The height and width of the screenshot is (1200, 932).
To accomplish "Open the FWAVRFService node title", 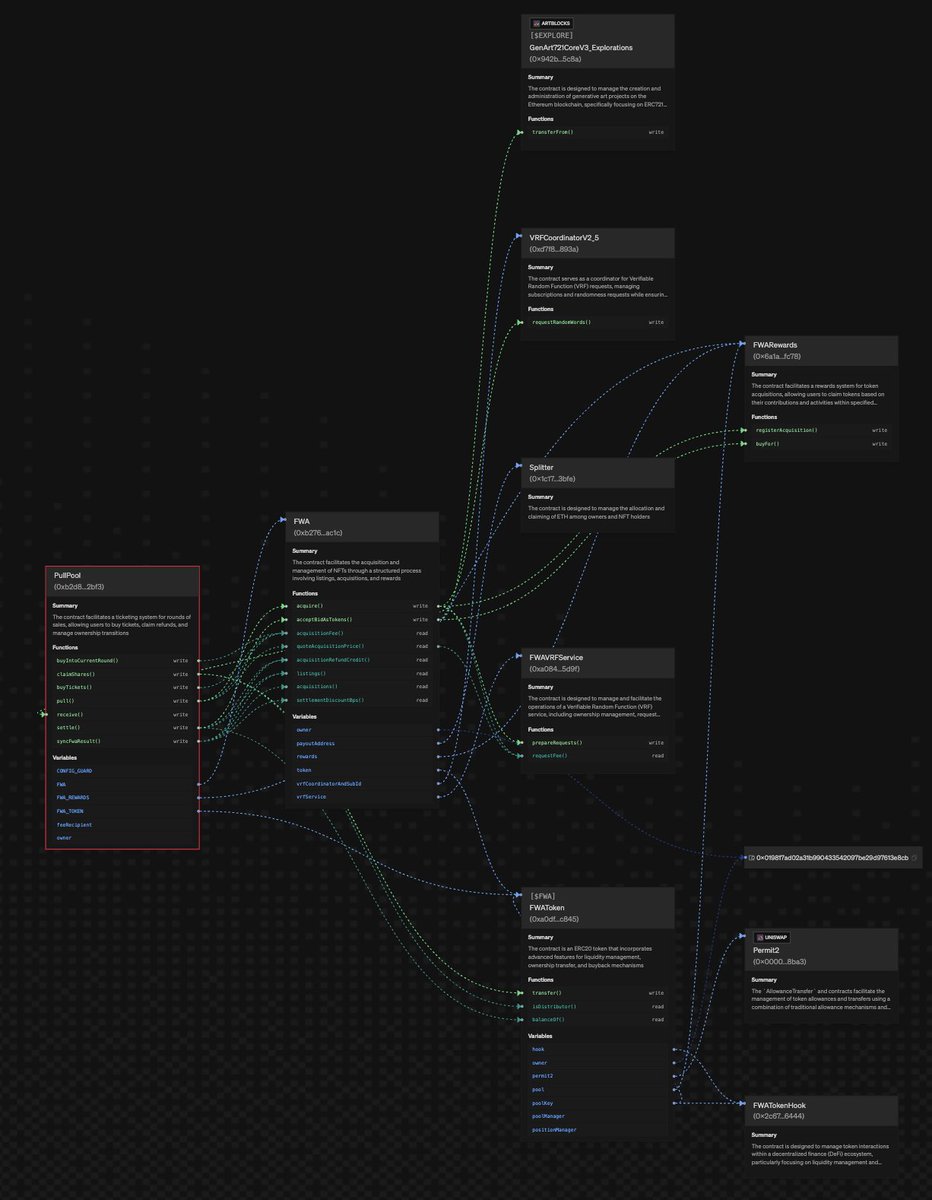I will point(556,658).
